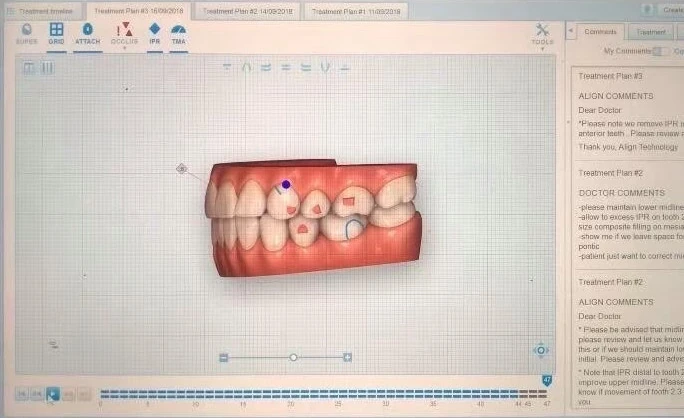Switch to Treatment Plan #2 14/09/2018 tab
Image resolution: width=684 pixels, height=418 pixels.
click(x=246, y=10)
